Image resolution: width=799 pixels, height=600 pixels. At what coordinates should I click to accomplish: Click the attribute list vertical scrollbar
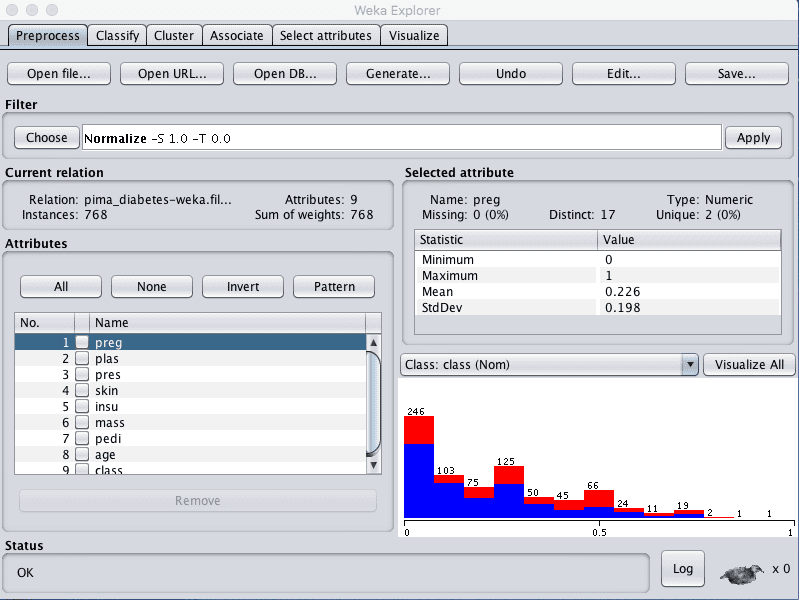(x=374, y=404)
